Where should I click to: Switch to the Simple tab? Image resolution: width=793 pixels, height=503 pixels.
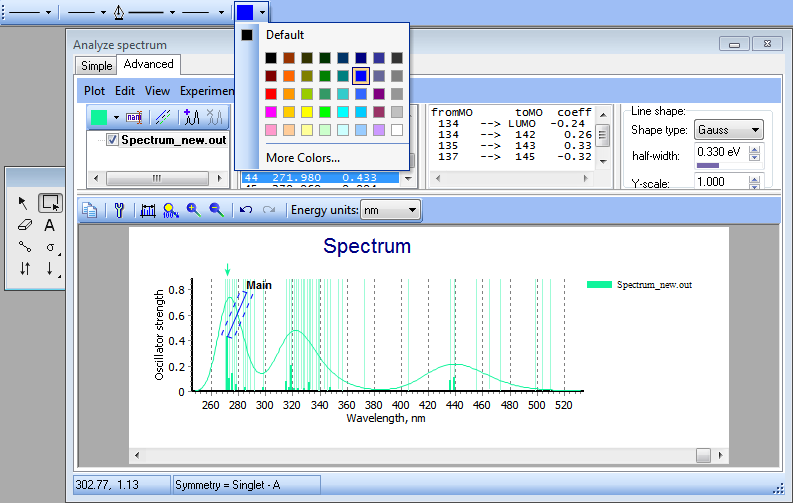tap(97, 66)
